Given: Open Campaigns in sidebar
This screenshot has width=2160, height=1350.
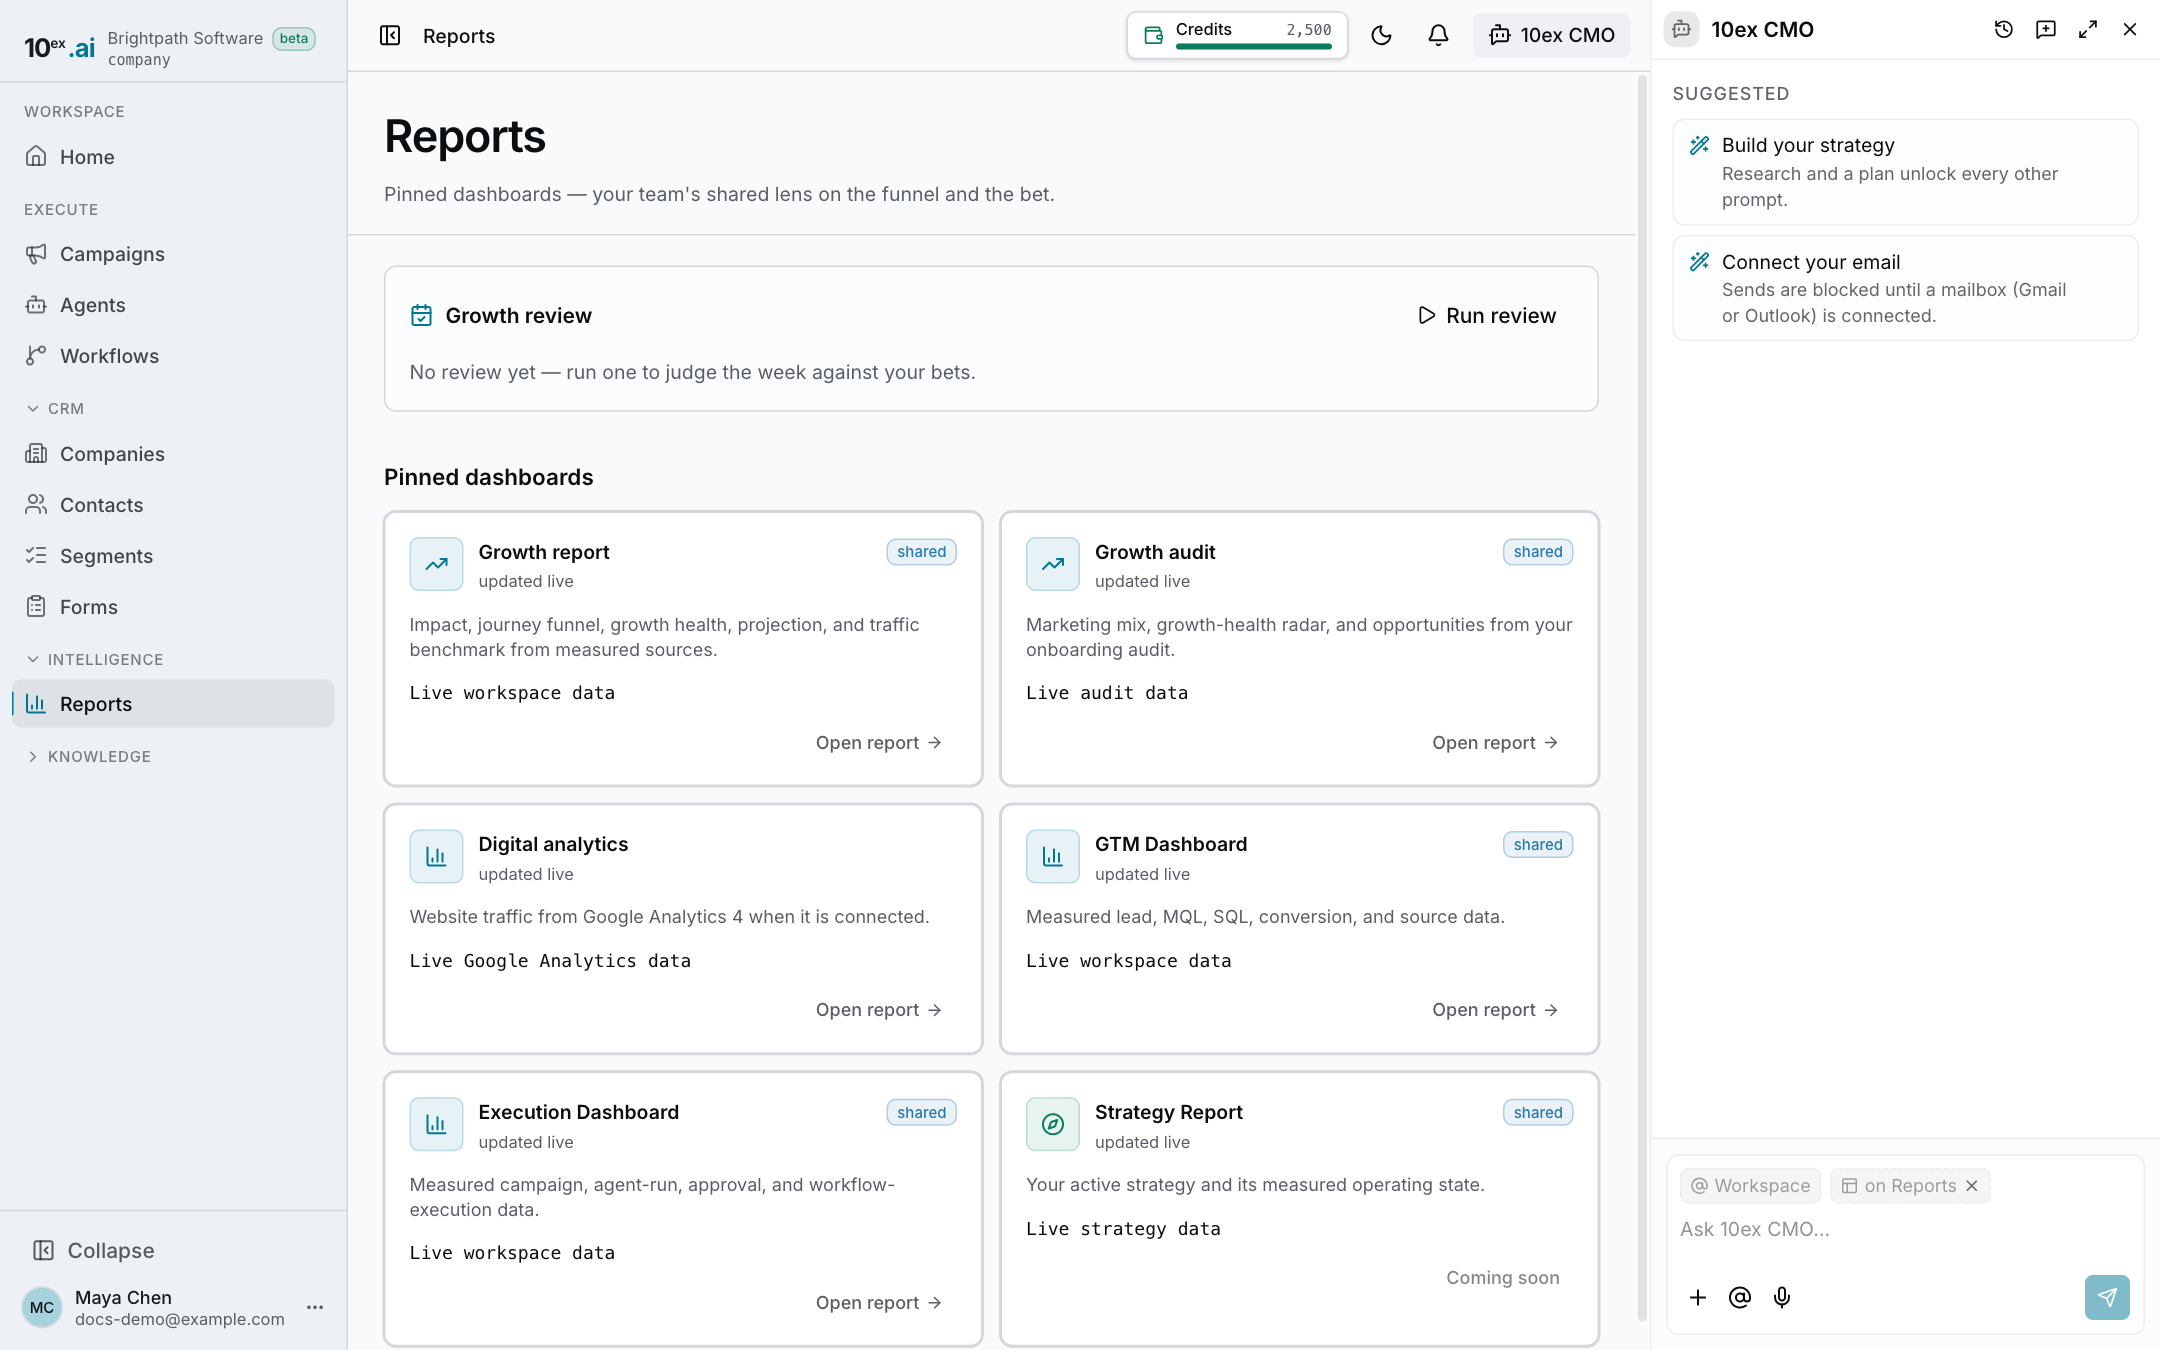Looking at the screenshot, I should 173,254.
